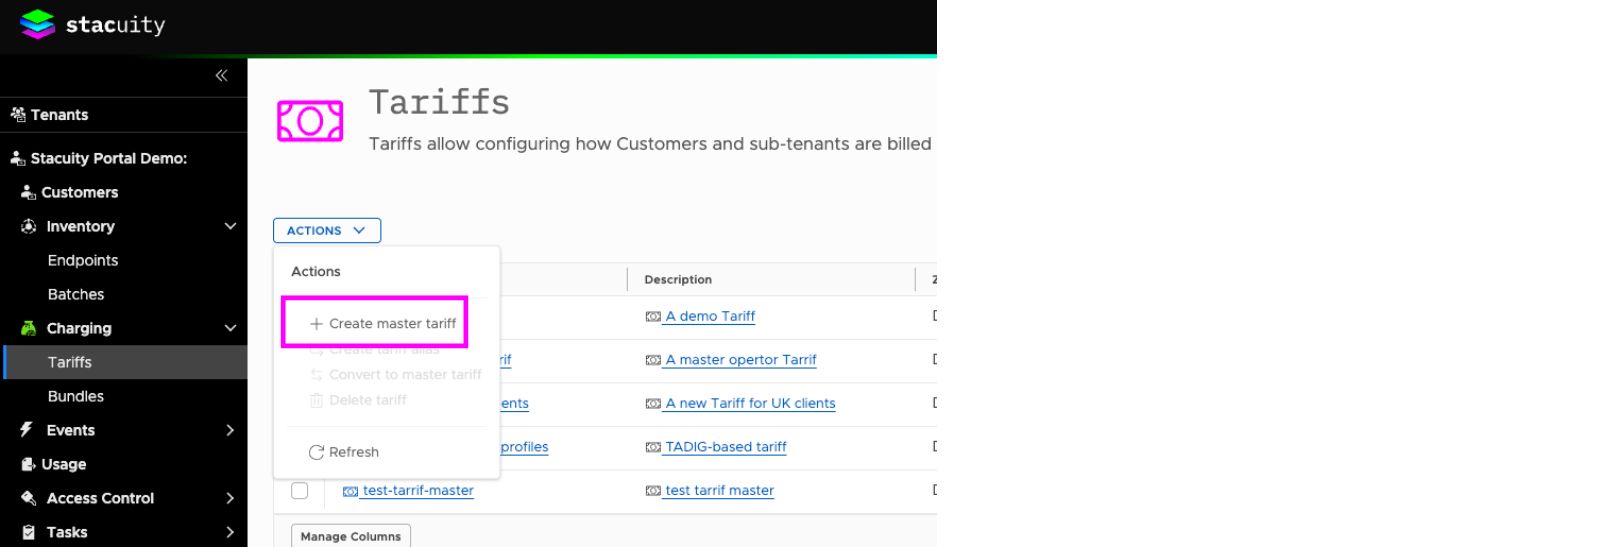Screen dimensions: 1624x547
Task: Click the stacuity logo in the header
Action: point(93,24)
